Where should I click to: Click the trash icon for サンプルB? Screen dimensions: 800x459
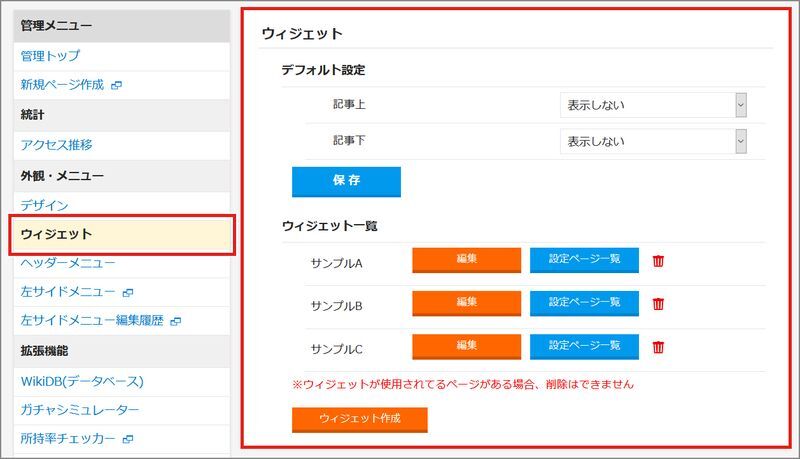[658, 304]
